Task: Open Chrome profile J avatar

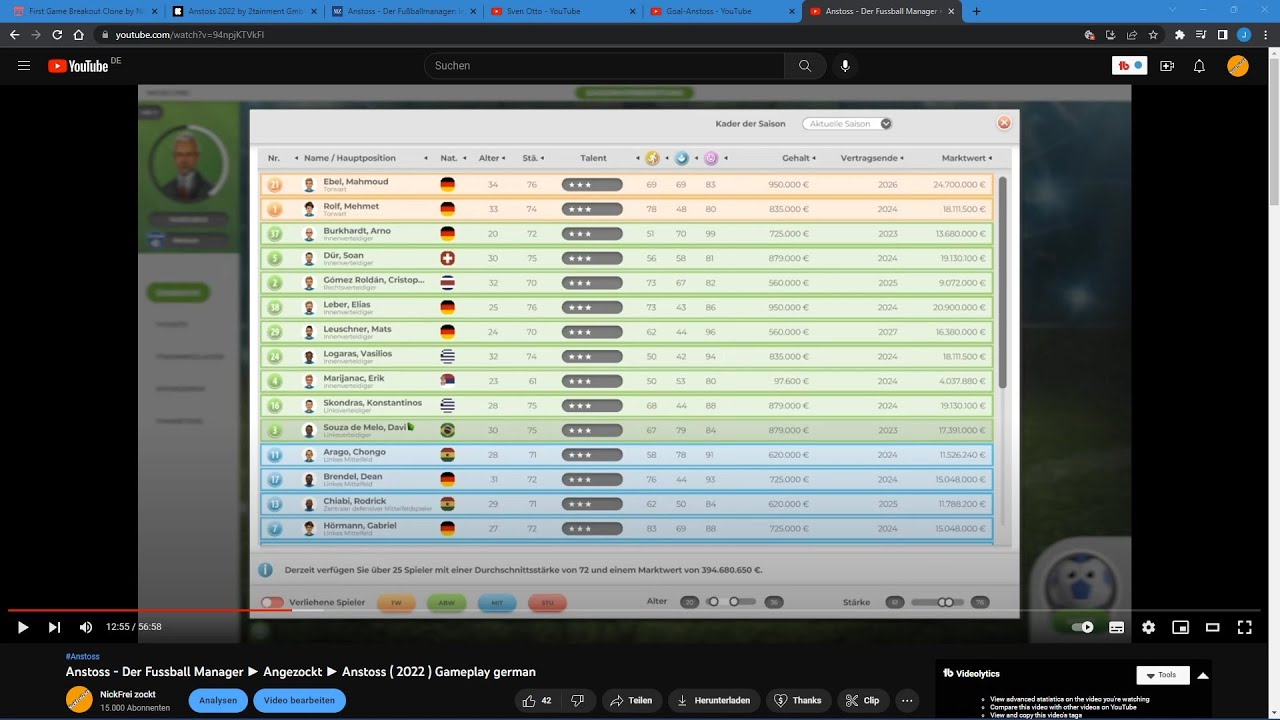Action: pos(1244,34)
